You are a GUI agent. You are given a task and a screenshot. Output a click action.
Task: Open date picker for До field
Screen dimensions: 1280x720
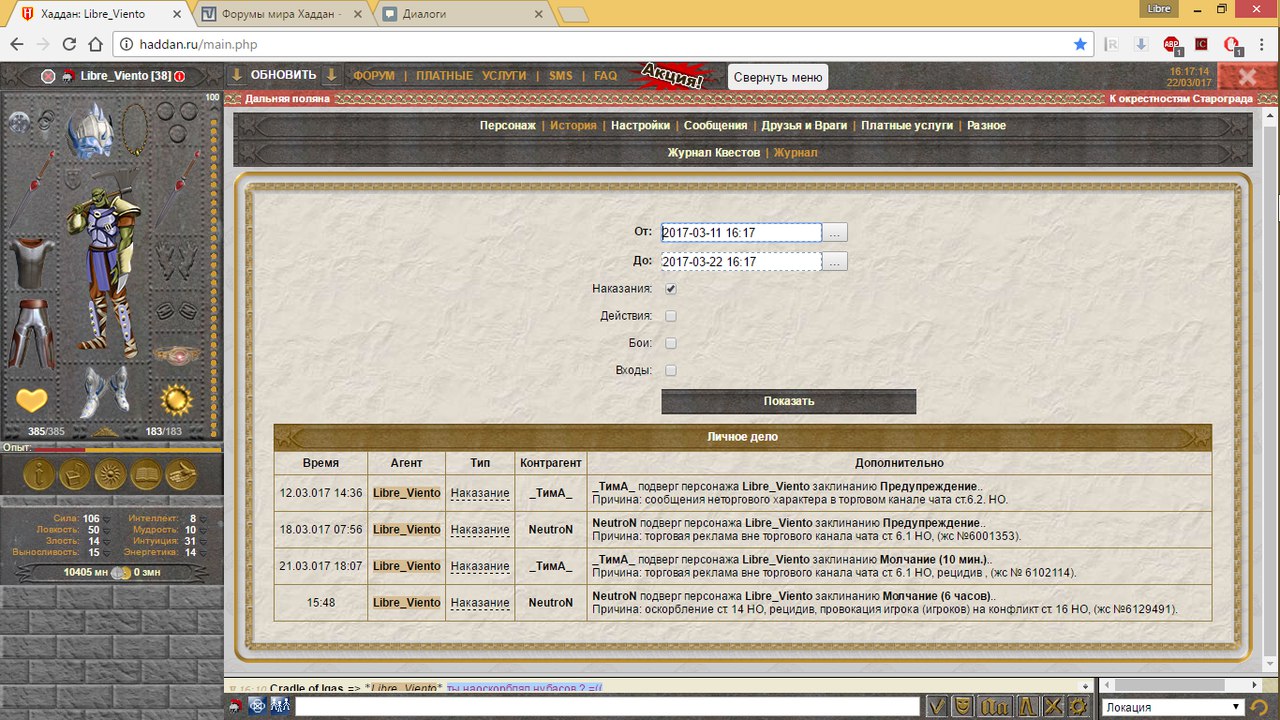(x=835, y=261)
